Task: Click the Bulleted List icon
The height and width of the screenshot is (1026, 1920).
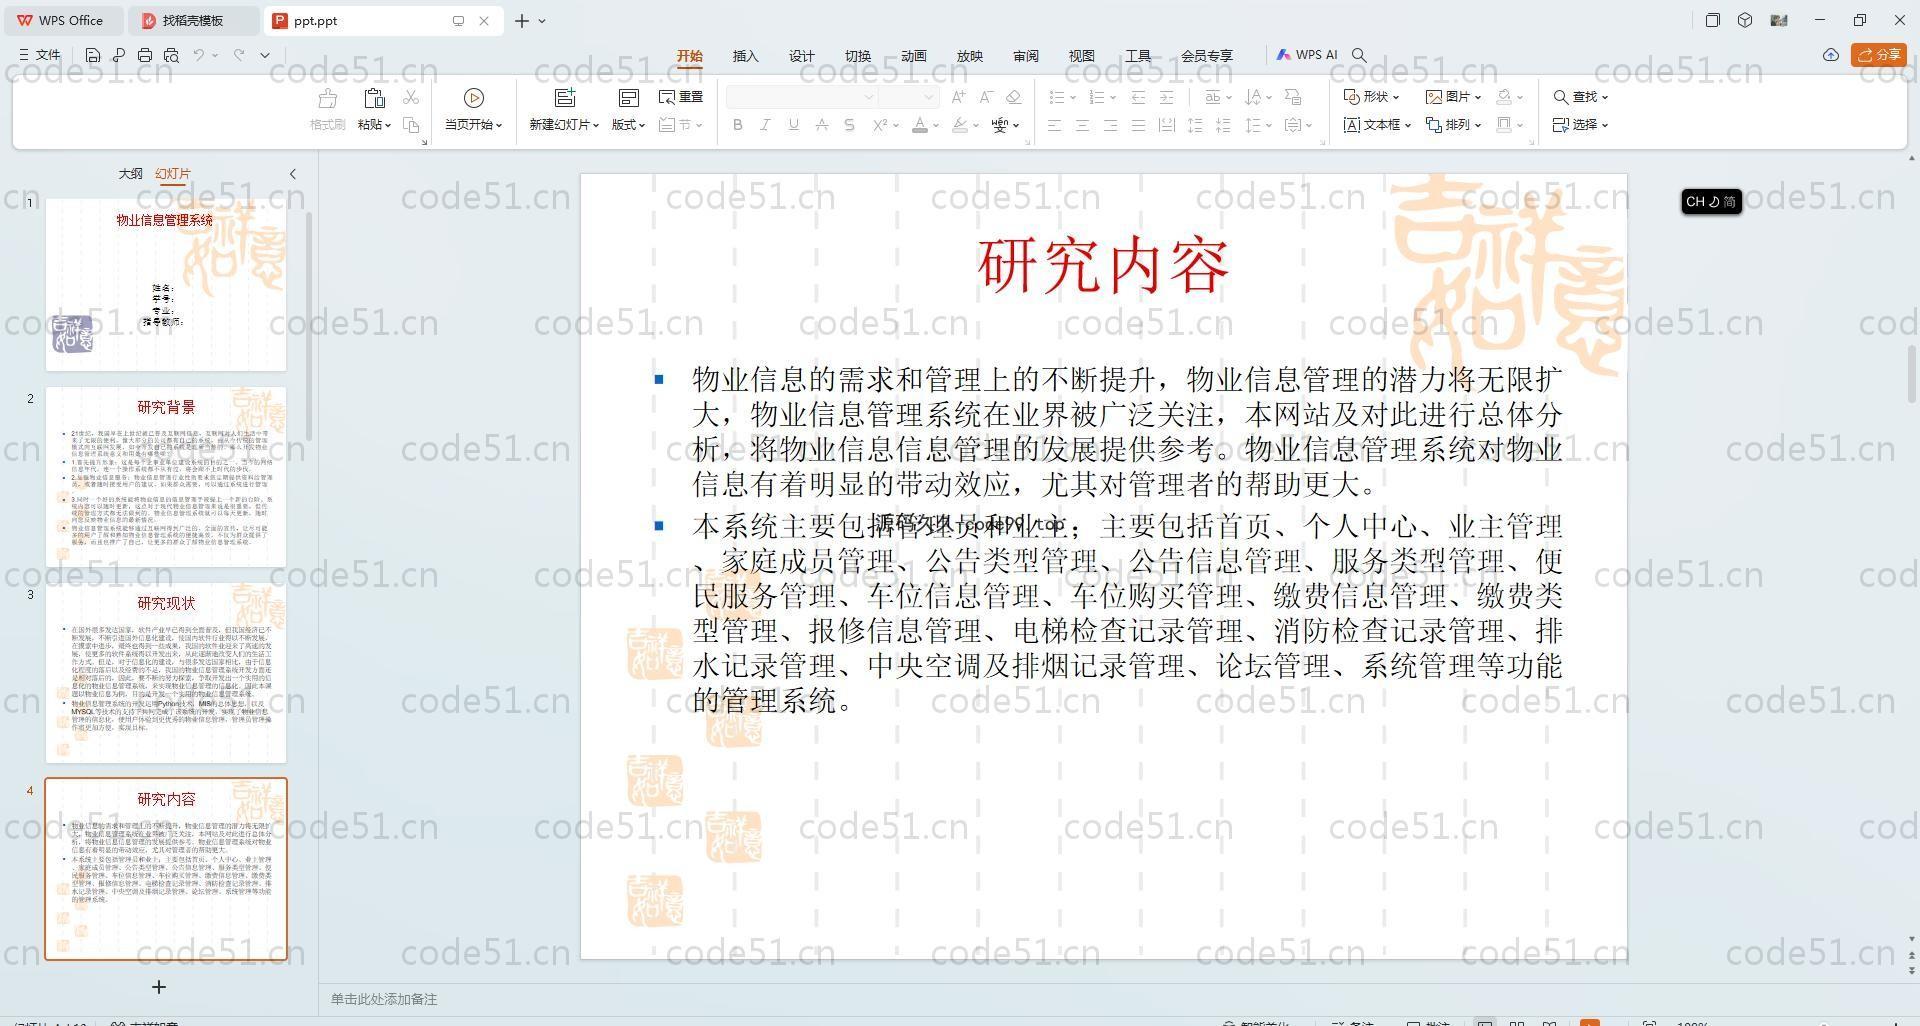Action: 1056,97
